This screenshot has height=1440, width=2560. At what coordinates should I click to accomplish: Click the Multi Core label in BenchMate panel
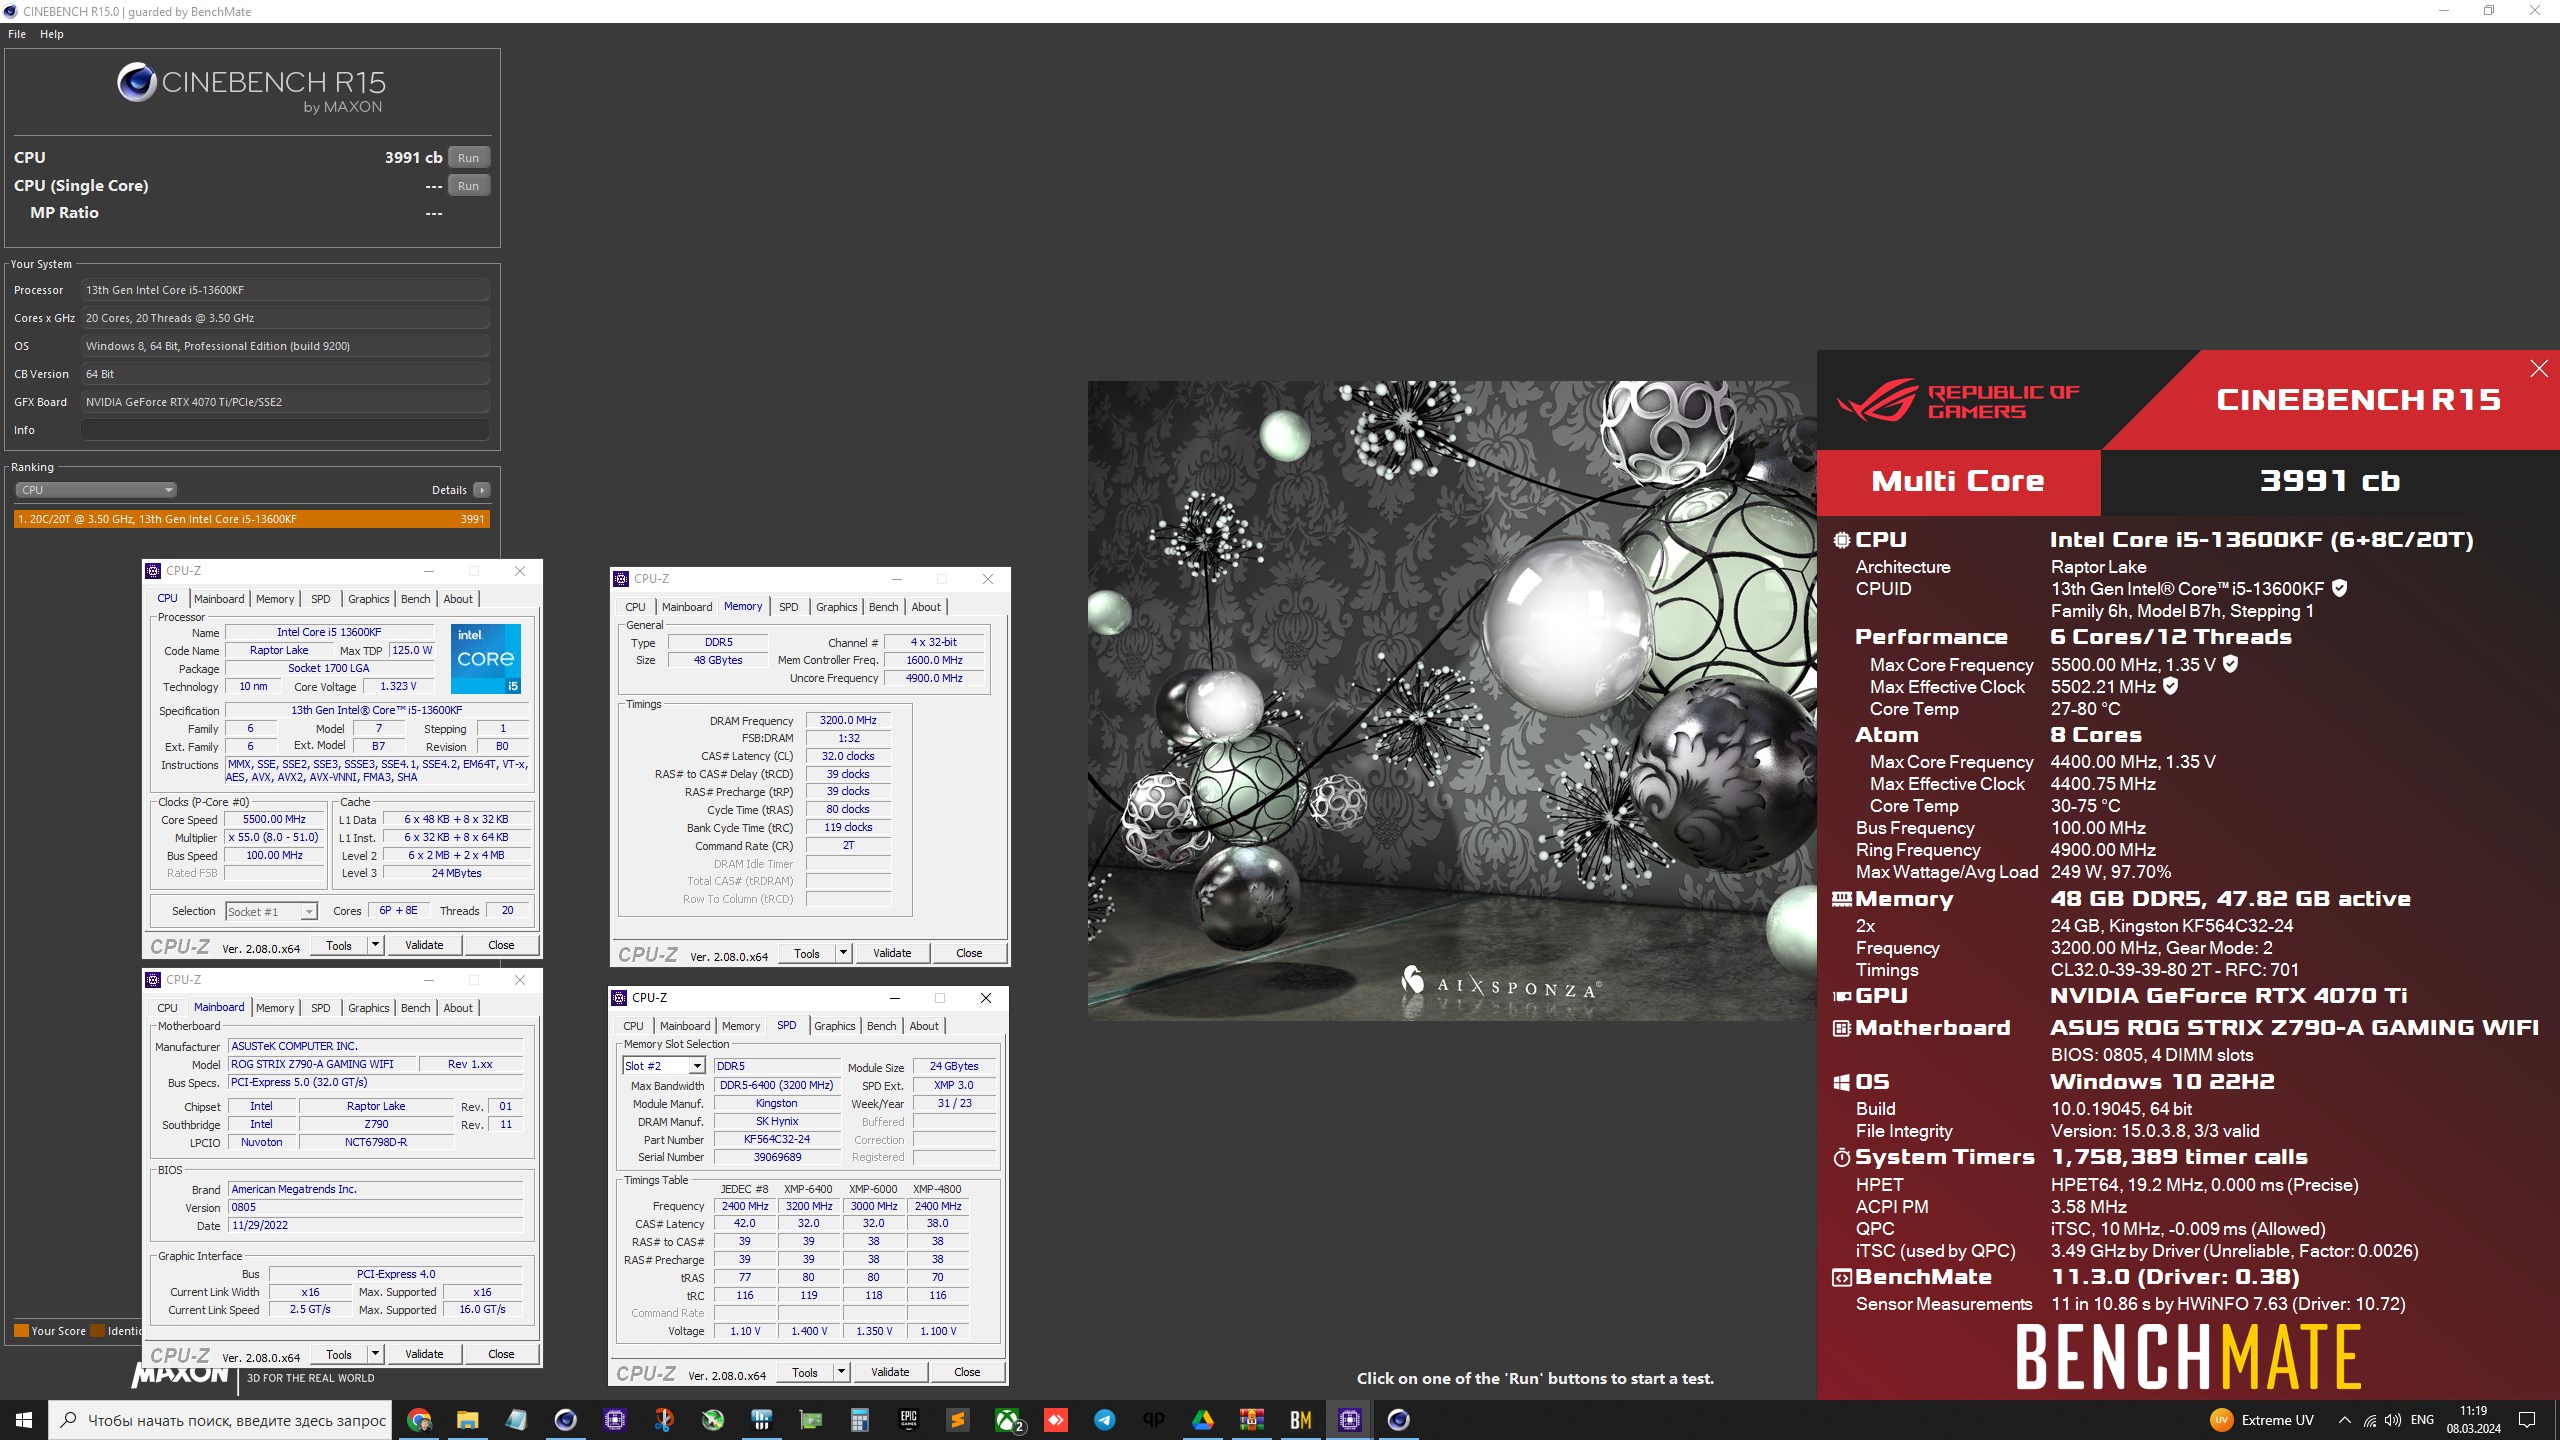(1957, 481)
